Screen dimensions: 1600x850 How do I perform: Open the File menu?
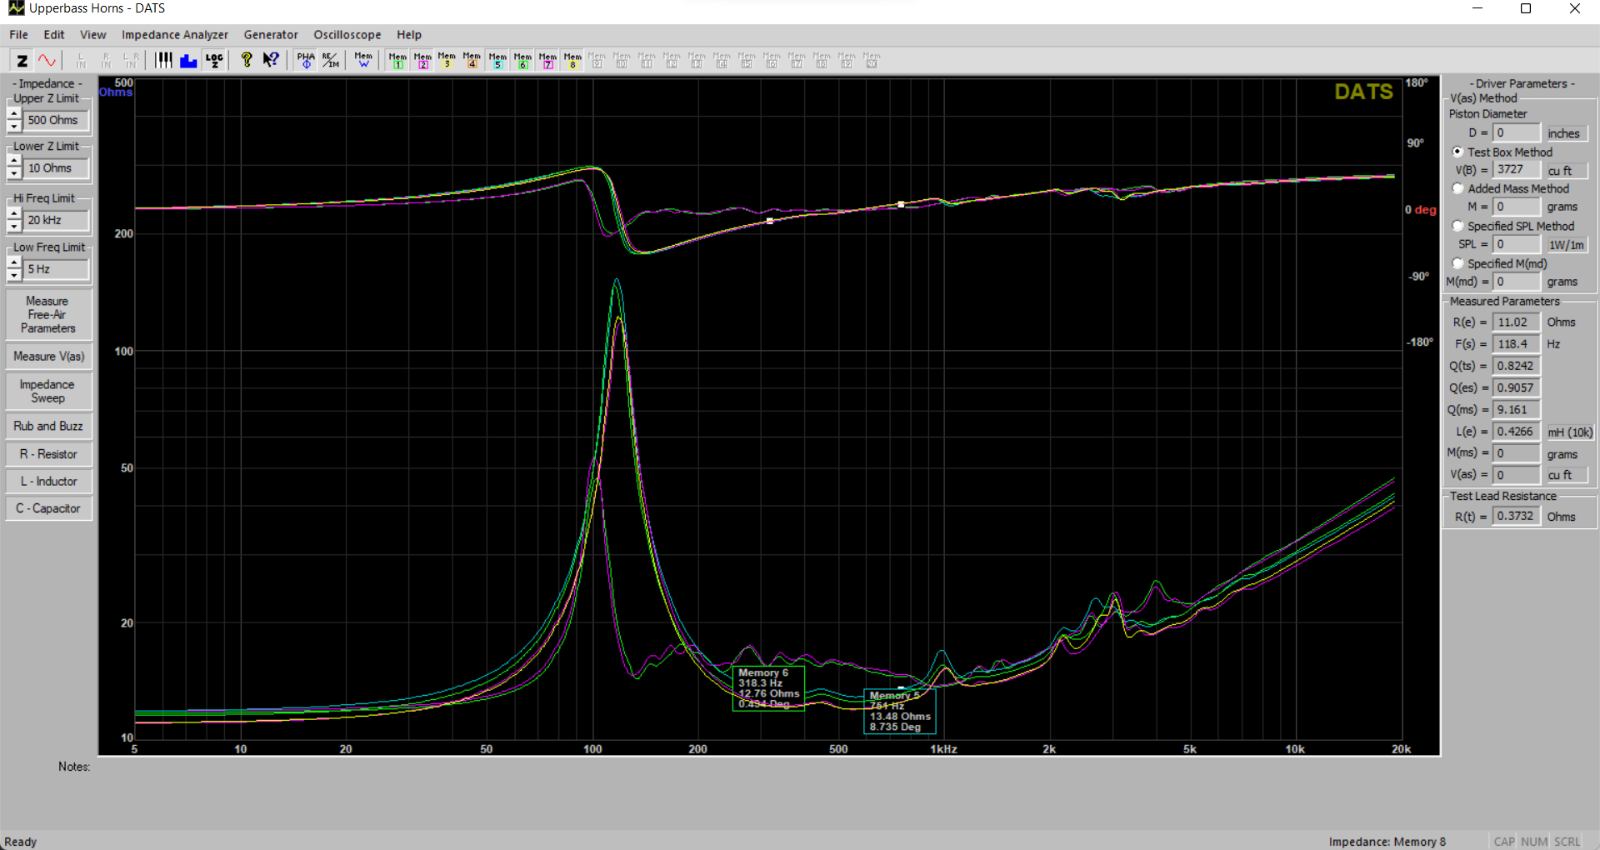19,34
